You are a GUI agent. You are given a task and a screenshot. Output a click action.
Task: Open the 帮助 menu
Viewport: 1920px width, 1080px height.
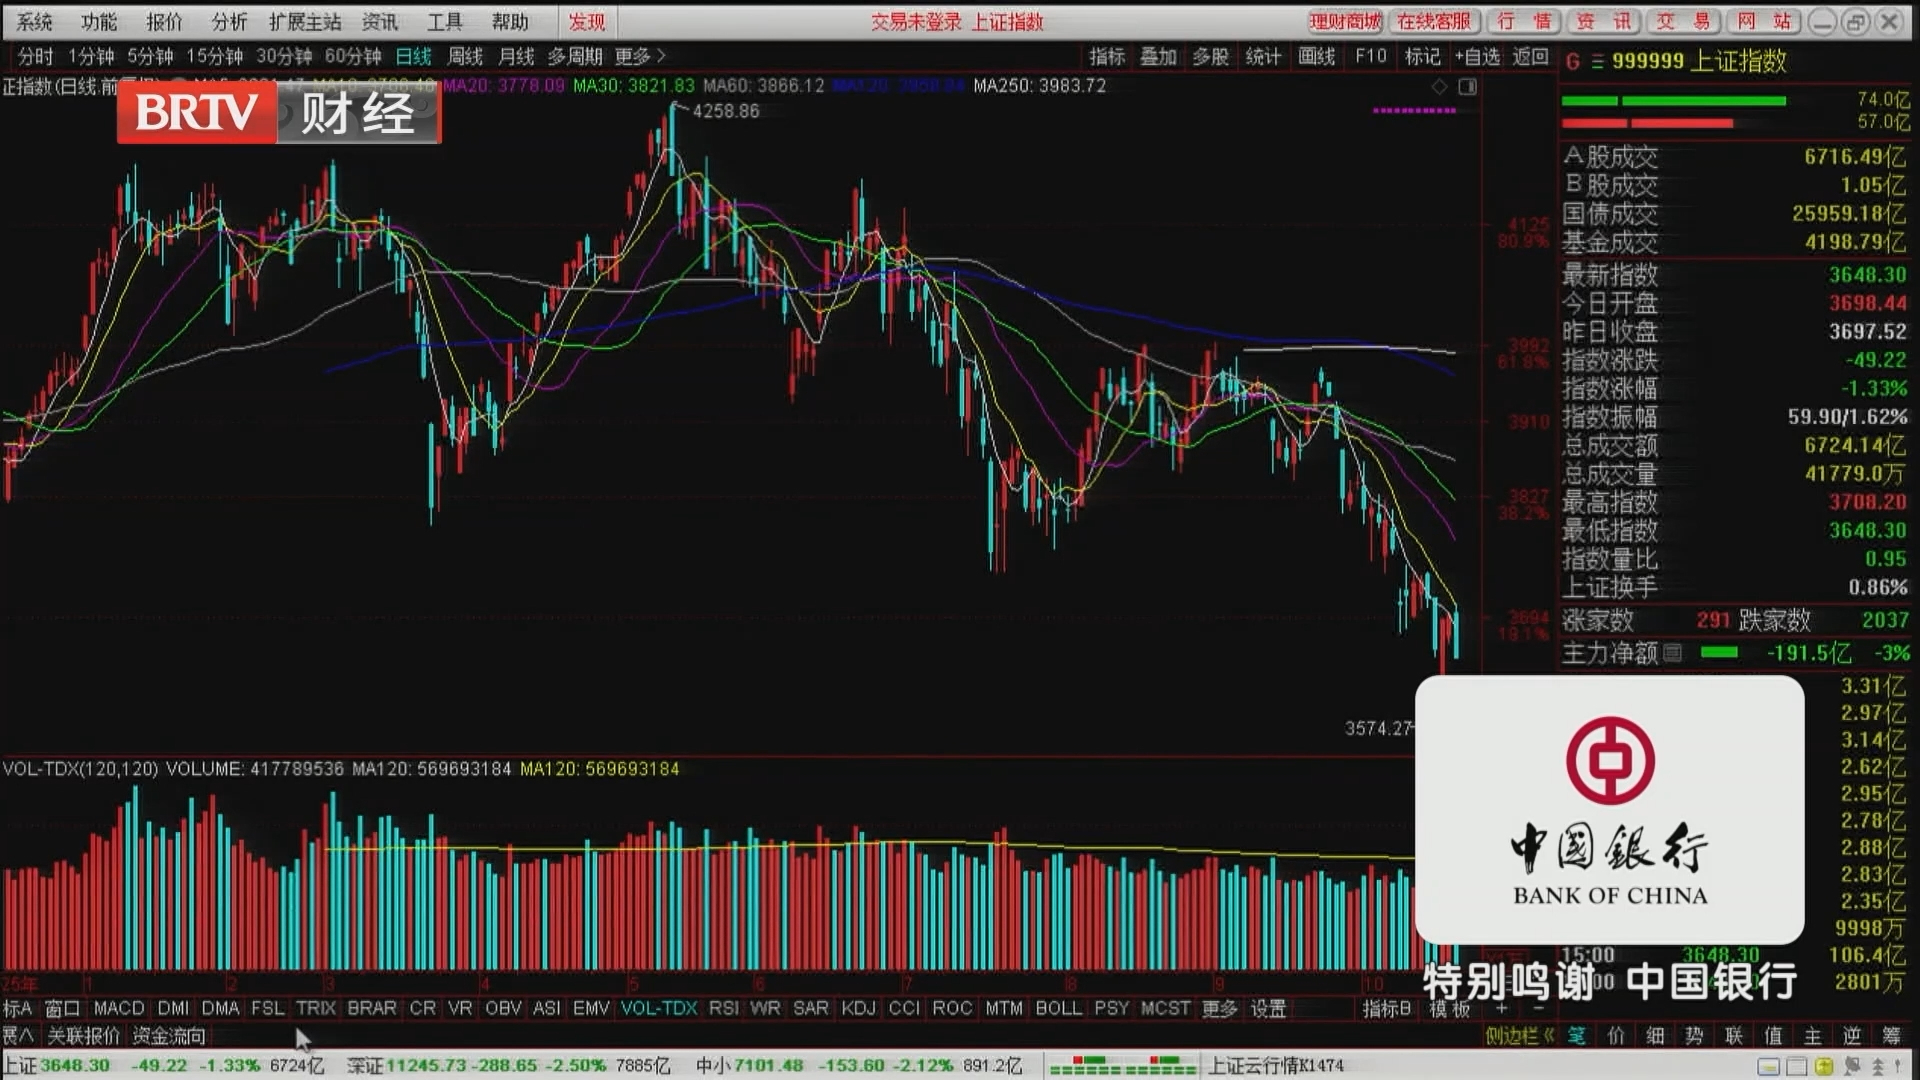[510, 22]
